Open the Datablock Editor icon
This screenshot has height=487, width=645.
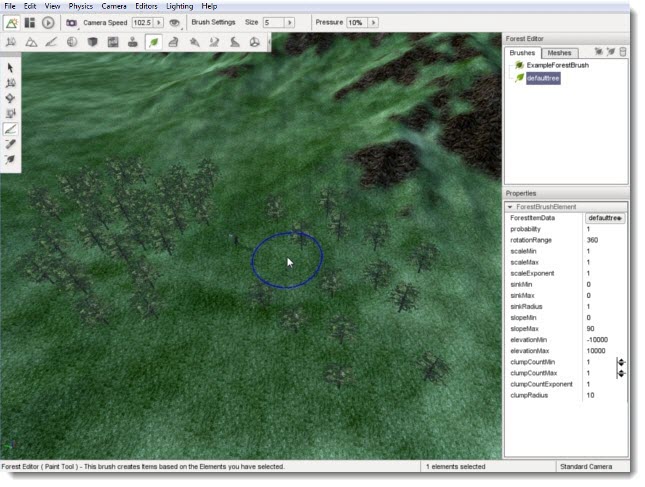coord(113,42)
